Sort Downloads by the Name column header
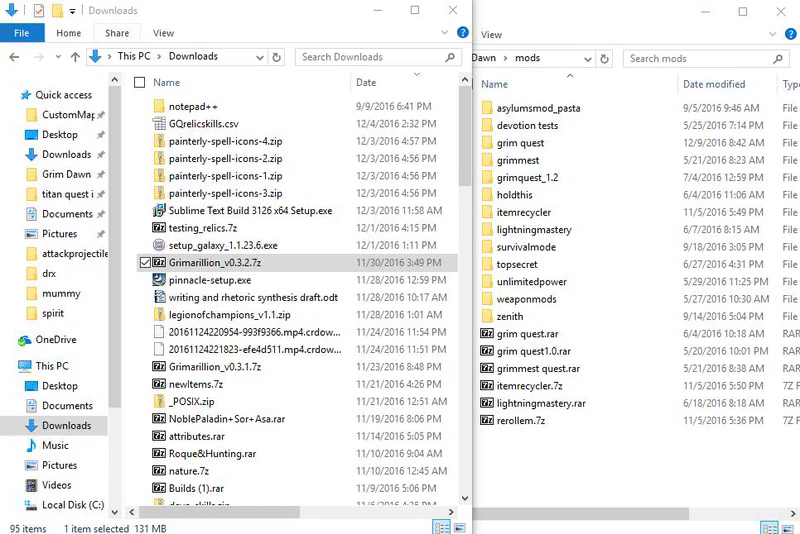This screenshot has height=534, width=800. pos(166,82)
